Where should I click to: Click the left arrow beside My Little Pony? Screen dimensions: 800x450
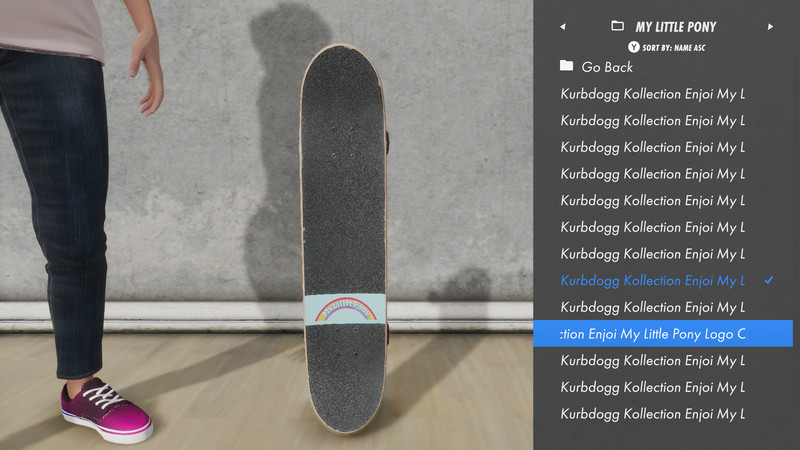(x=563, y=27)
